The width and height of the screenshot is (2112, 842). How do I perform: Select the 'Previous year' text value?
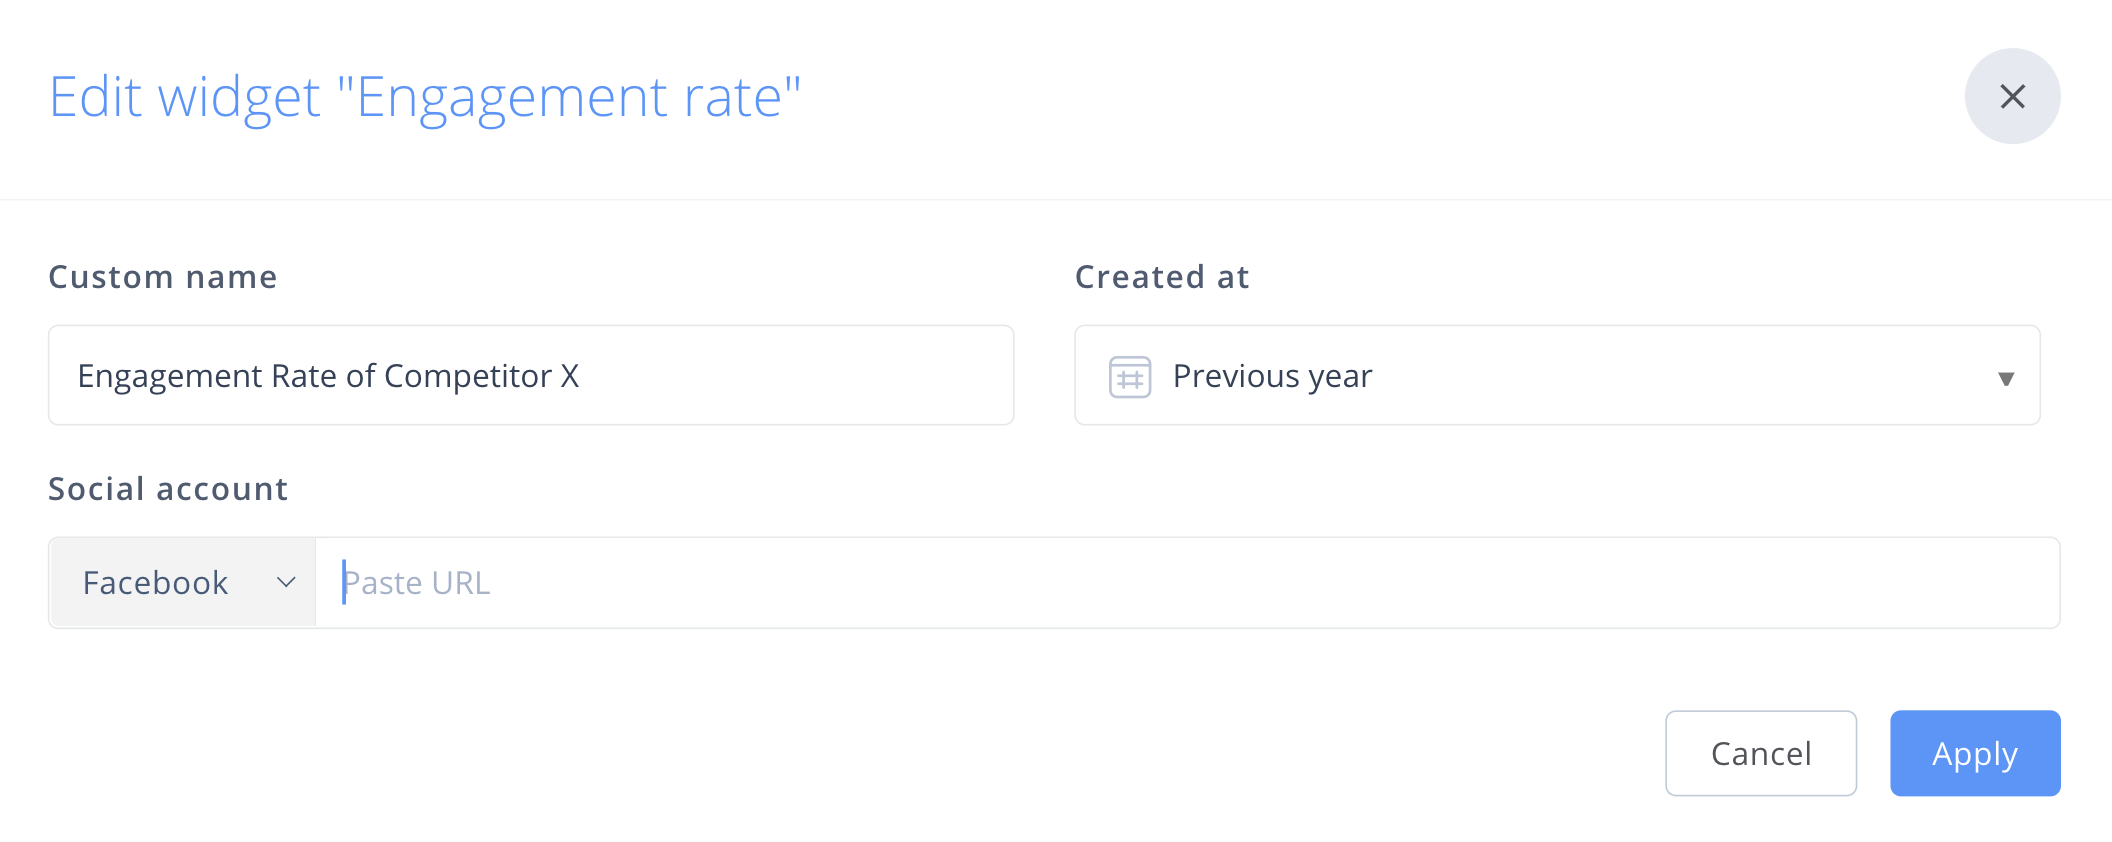(x=1272, y=376)
